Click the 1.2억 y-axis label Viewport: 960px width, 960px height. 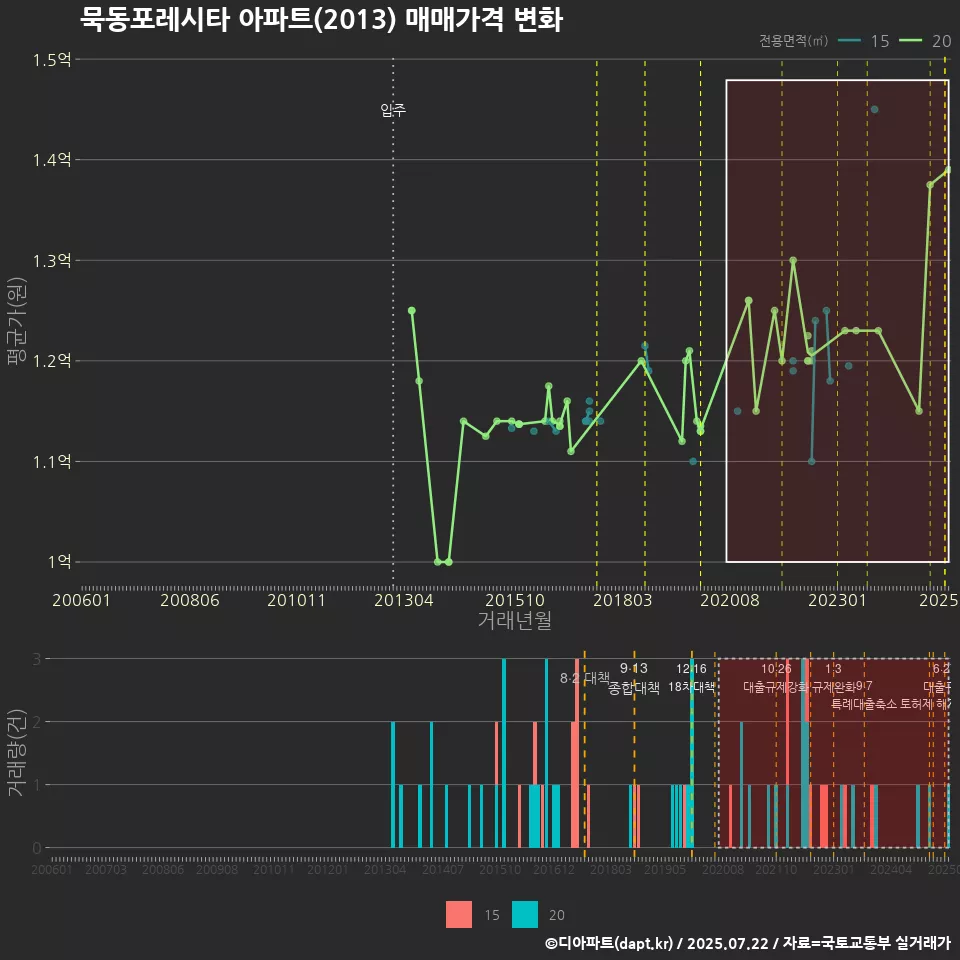52,361
